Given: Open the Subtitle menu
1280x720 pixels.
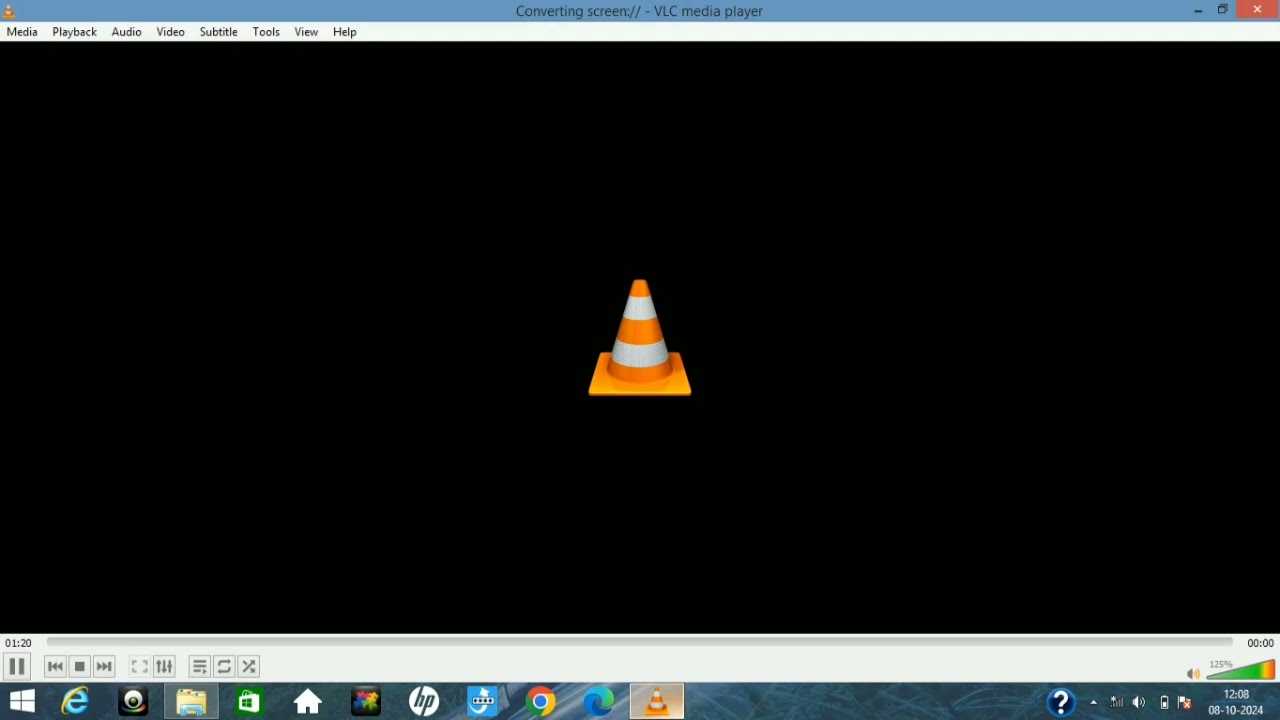Looking at the screenshot, I should pyautogui.click(x=219, y=32).
